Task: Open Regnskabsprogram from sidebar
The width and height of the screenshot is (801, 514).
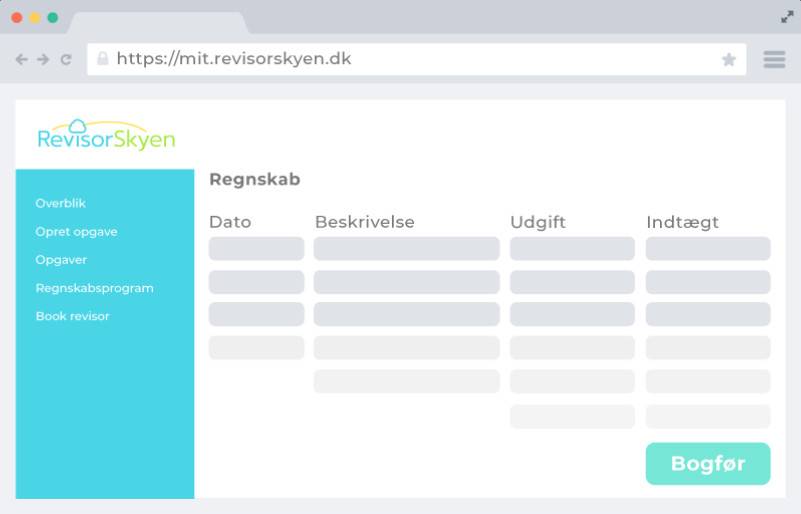Action: [94, 288]
